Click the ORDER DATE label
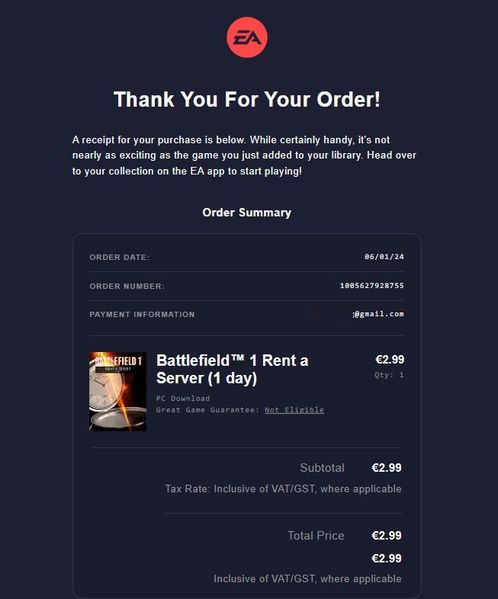Viewport: 498px width, 599px height. click(x=120, y=257)
